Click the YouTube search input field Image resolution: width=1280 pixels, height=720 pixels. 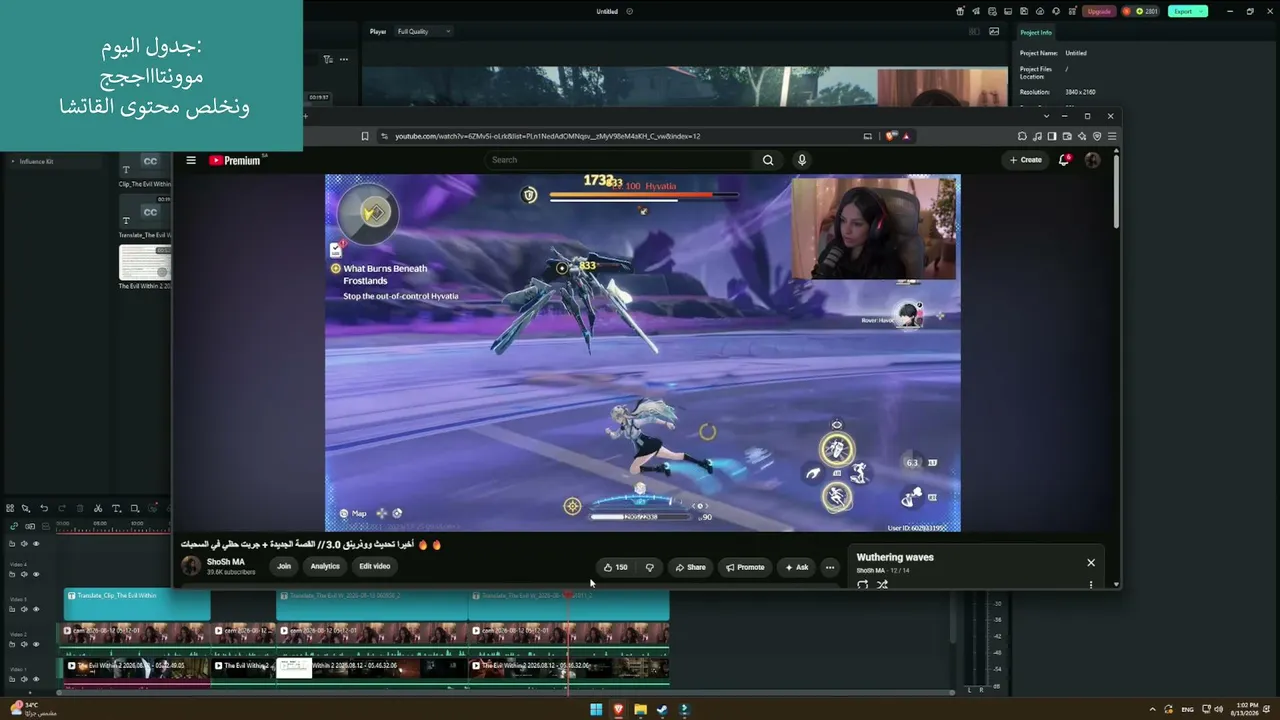620,160
